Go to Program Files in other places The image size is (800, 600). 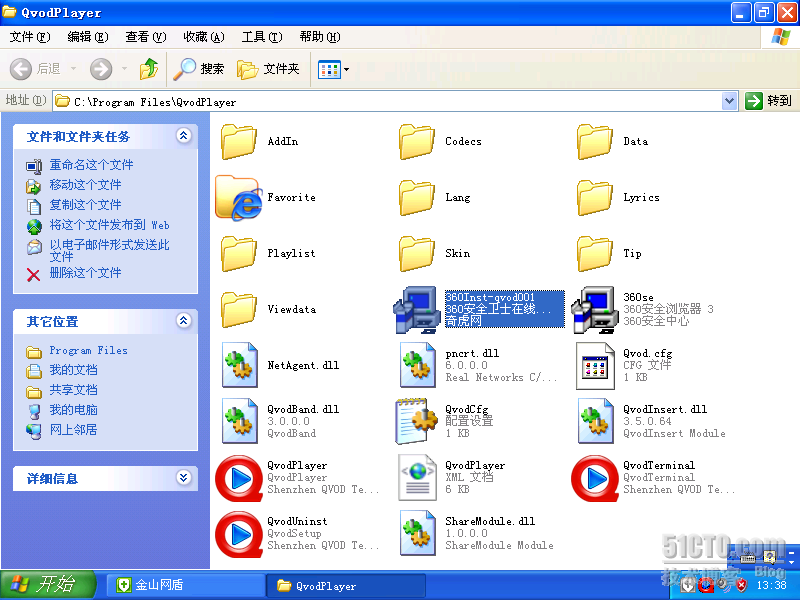(x=88, y=351)
